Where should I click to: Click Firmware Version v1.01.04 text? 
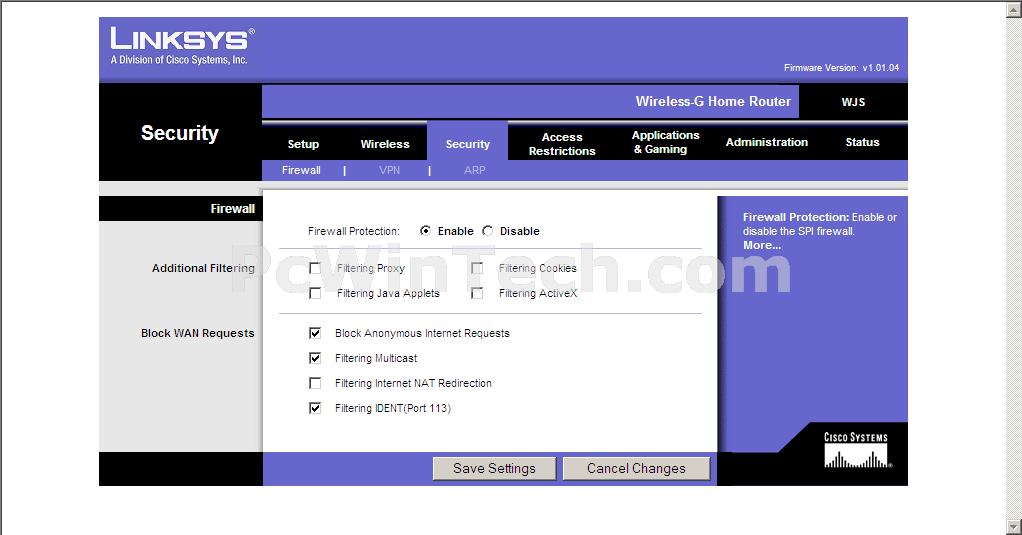click(x=841, y=68)
